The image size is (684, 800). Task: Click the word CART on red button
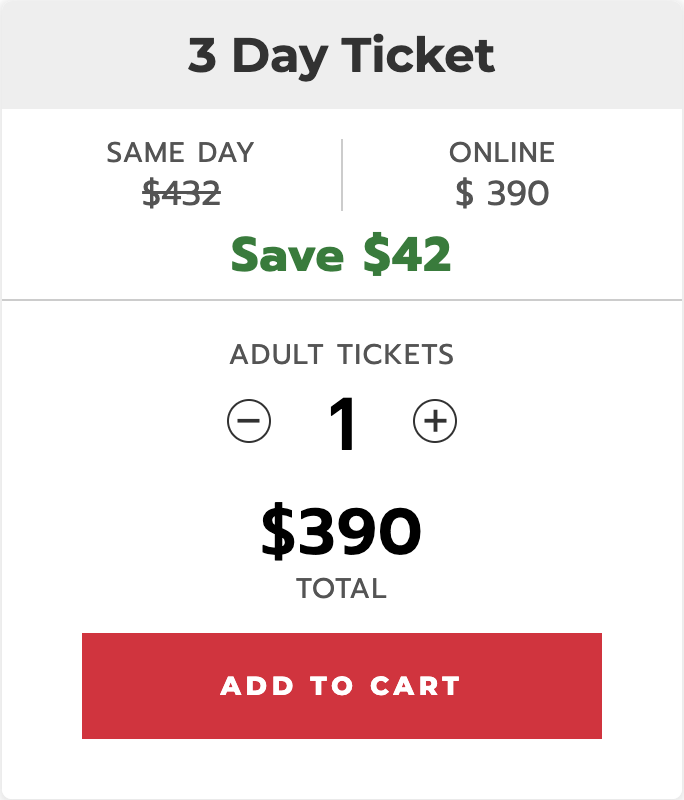click(x=415, y=686)
